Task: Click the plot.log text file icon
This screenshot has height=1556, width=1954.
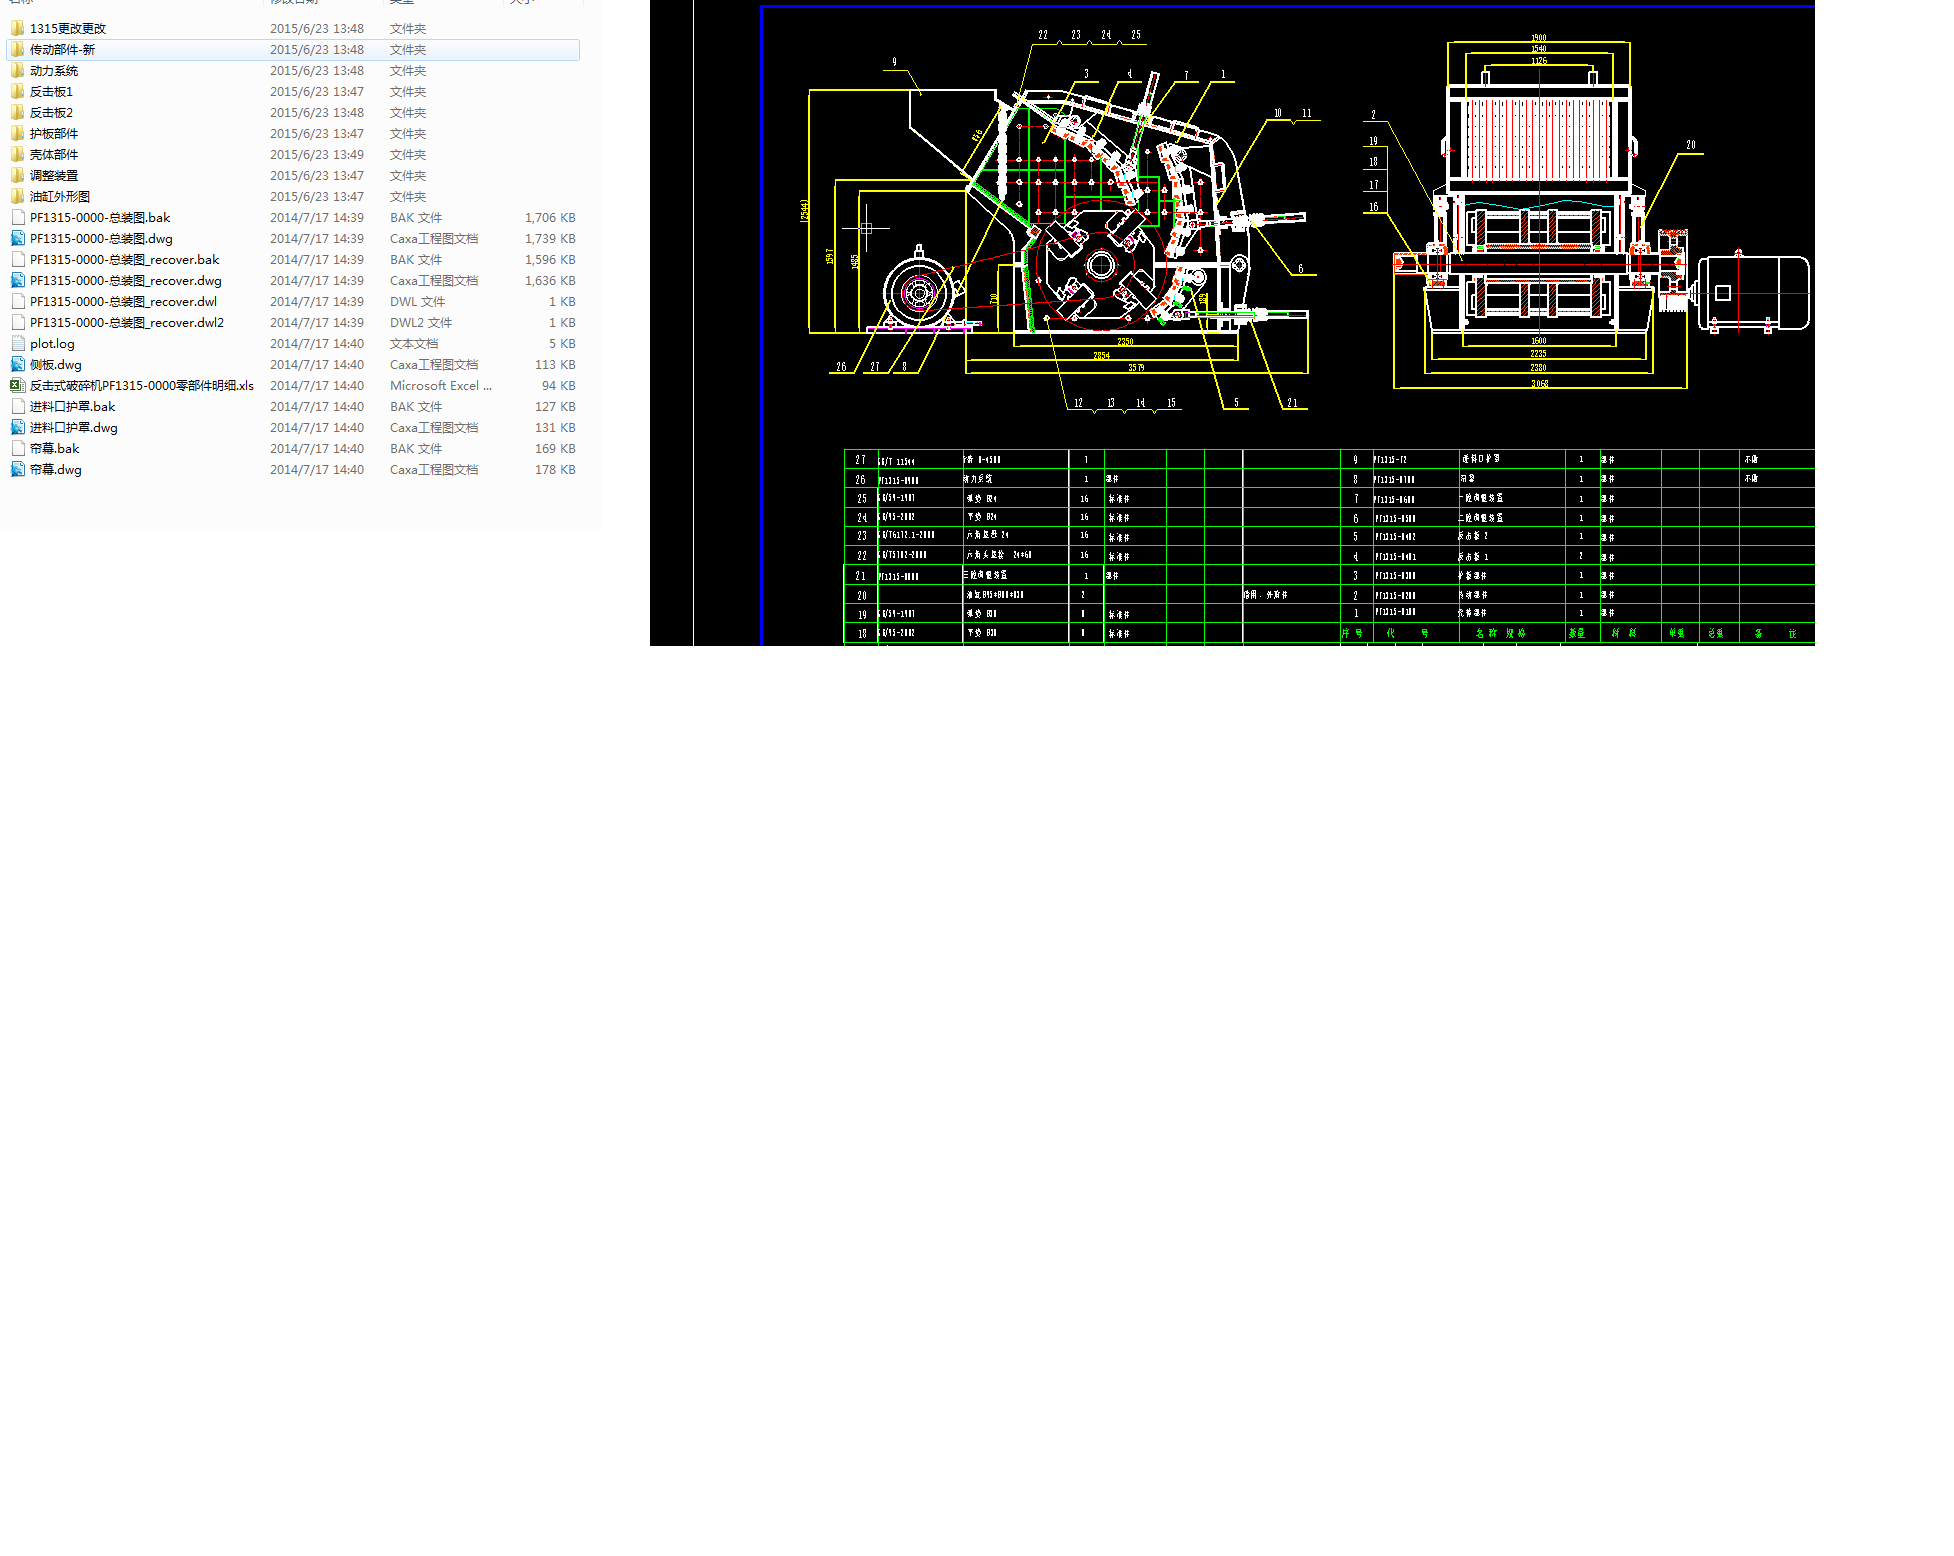Action: click(18, 343)
